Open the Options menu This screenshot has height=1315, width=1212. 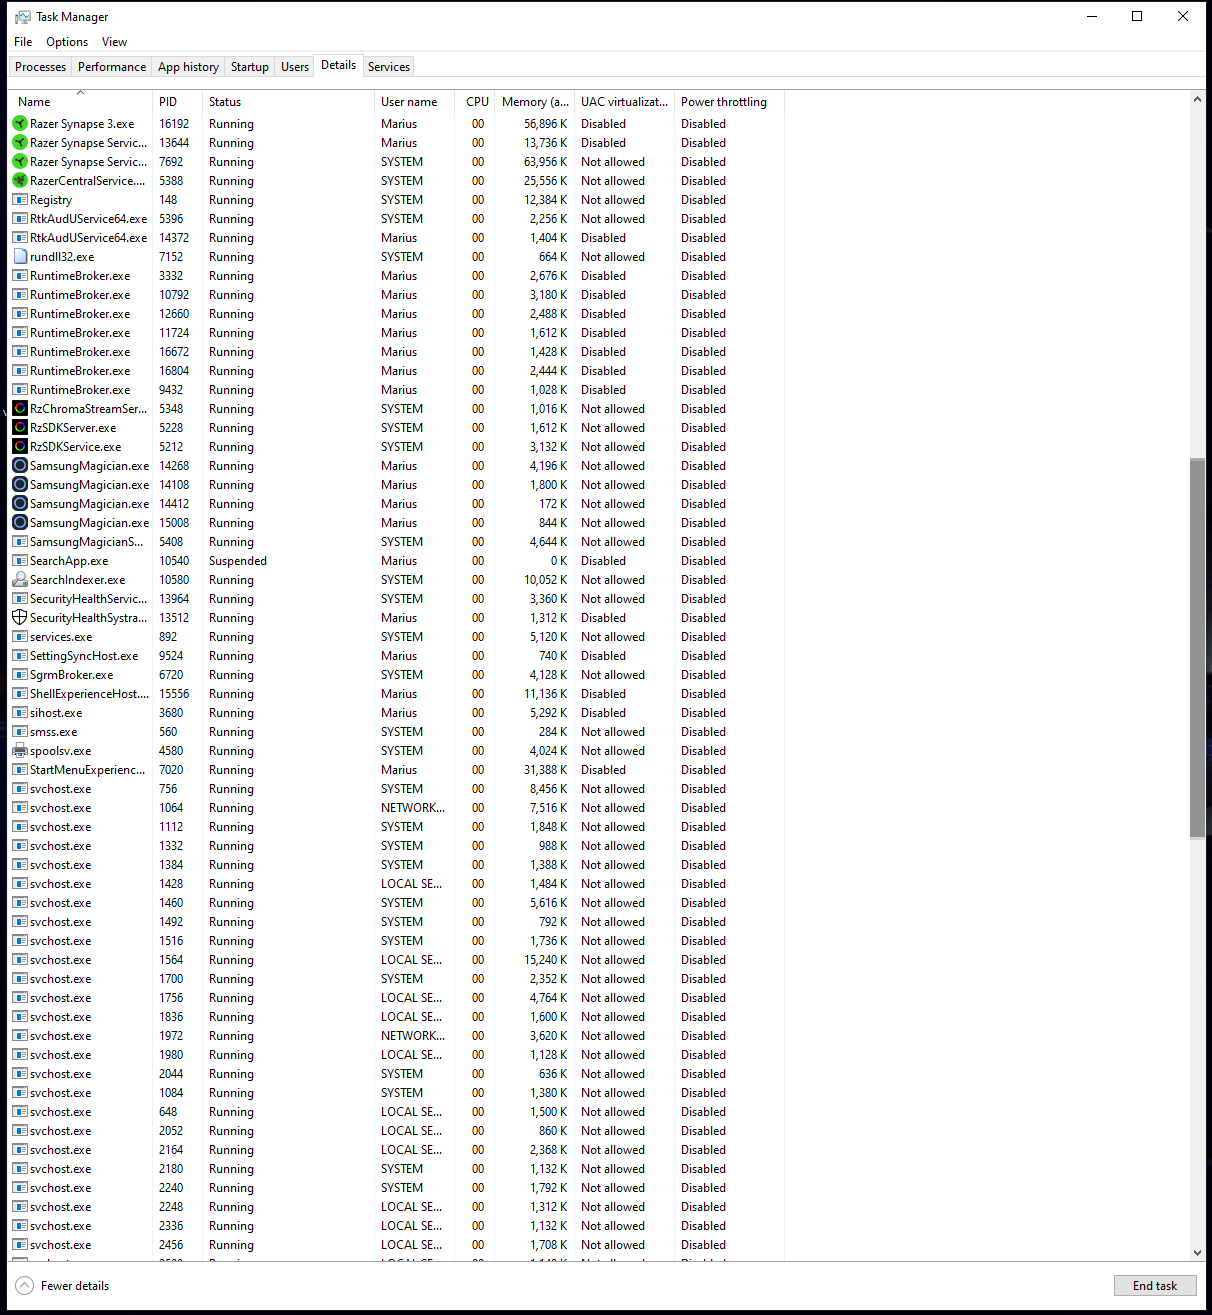coord(67,42)
